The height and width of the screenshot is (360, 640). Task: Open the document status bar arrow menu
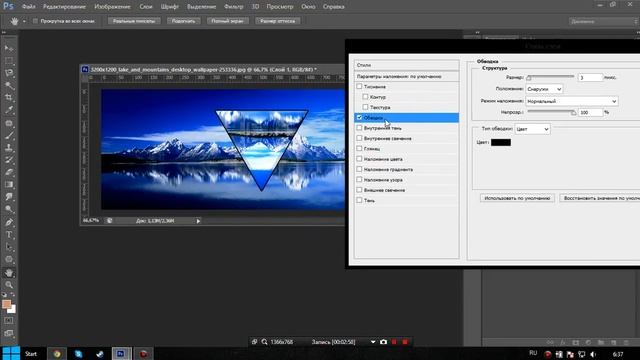(x=198, y=221)
